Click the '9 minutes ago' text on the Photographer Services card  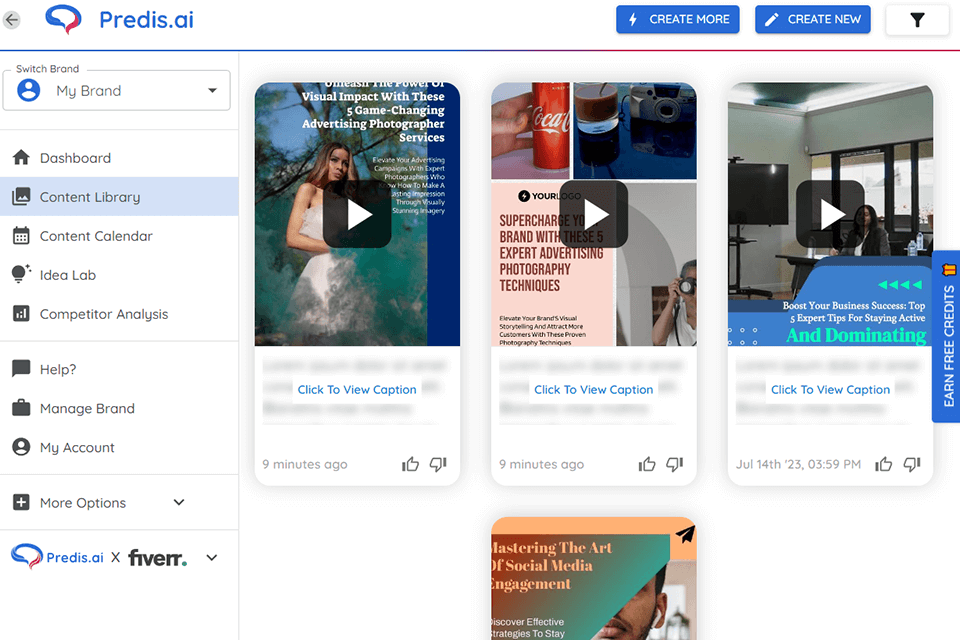click(x=304, y=464)
